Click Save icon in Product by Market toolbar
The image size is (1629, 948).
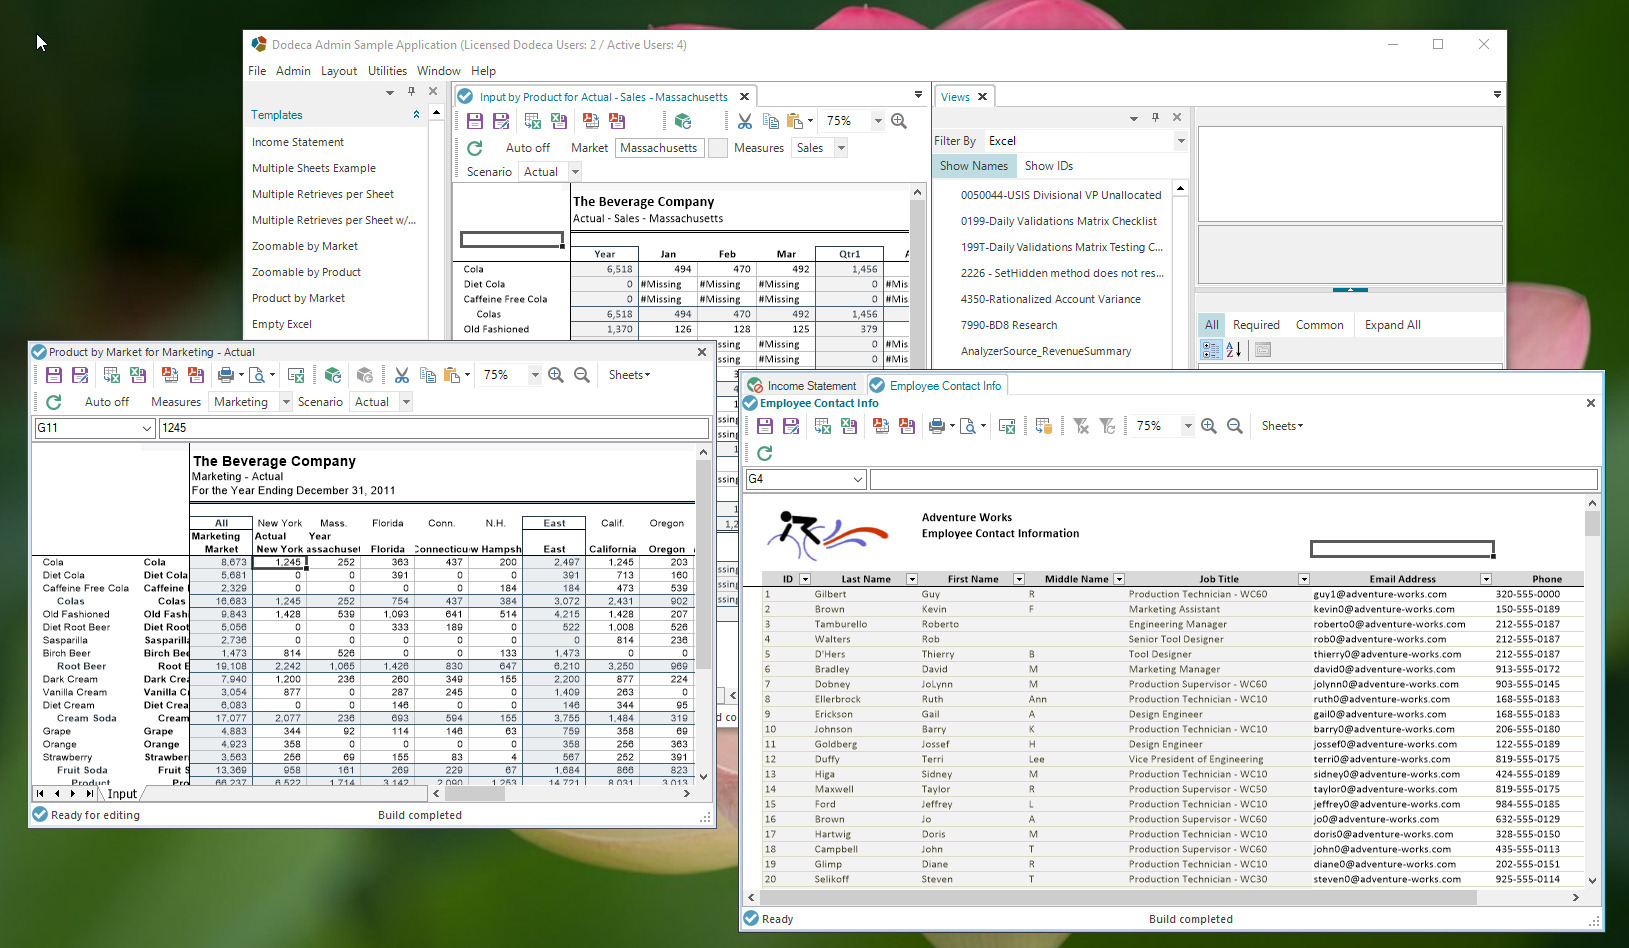[54, 375]
